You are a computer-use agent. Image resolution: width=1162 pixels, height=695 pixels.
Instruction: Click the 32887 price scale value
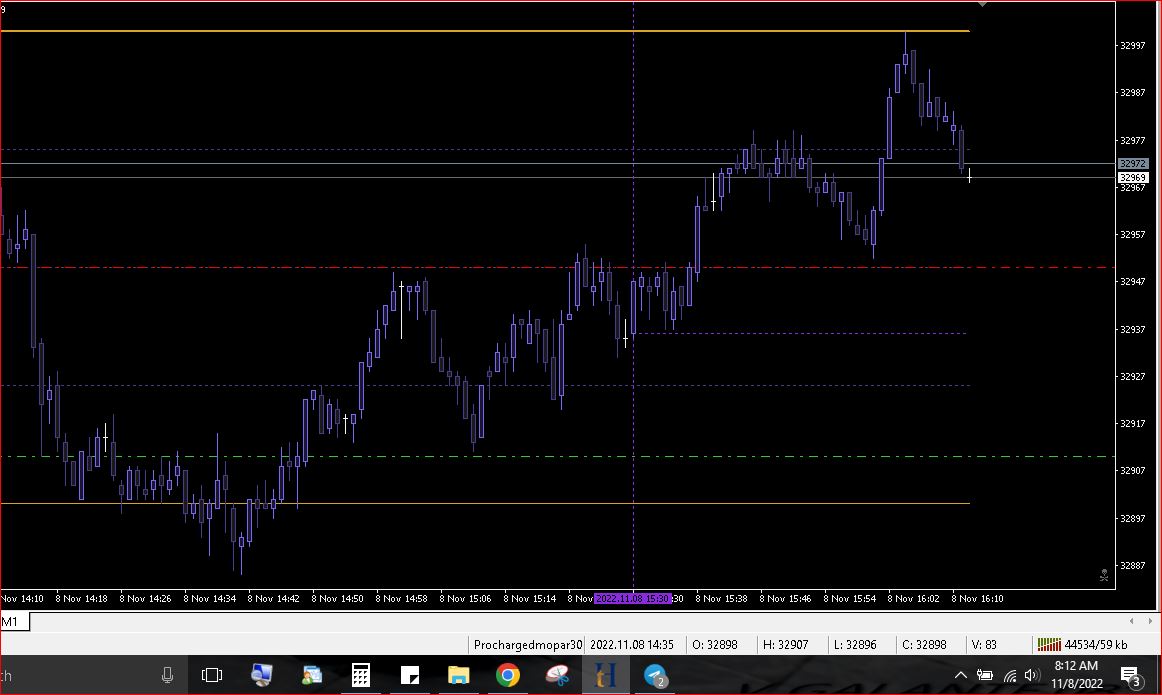click(x=1132, y=566)
